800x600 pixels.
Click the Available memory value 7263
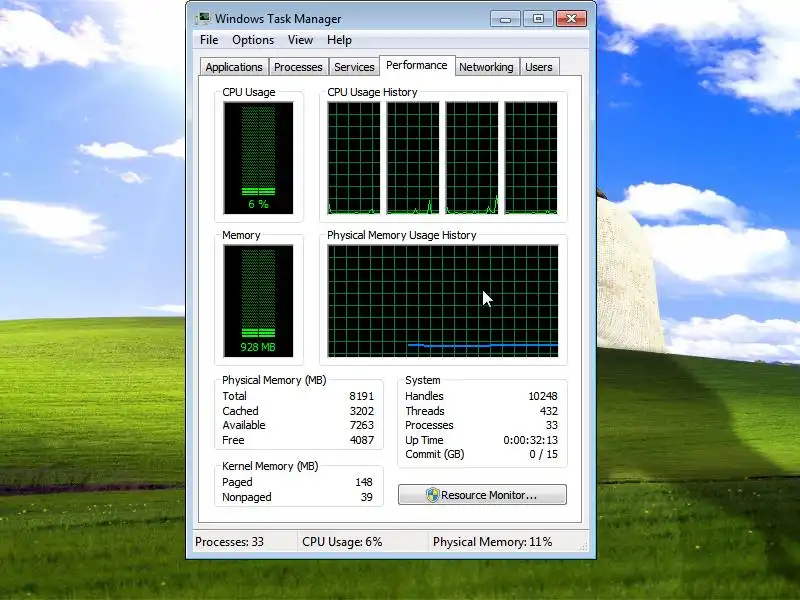click(362, 425)
